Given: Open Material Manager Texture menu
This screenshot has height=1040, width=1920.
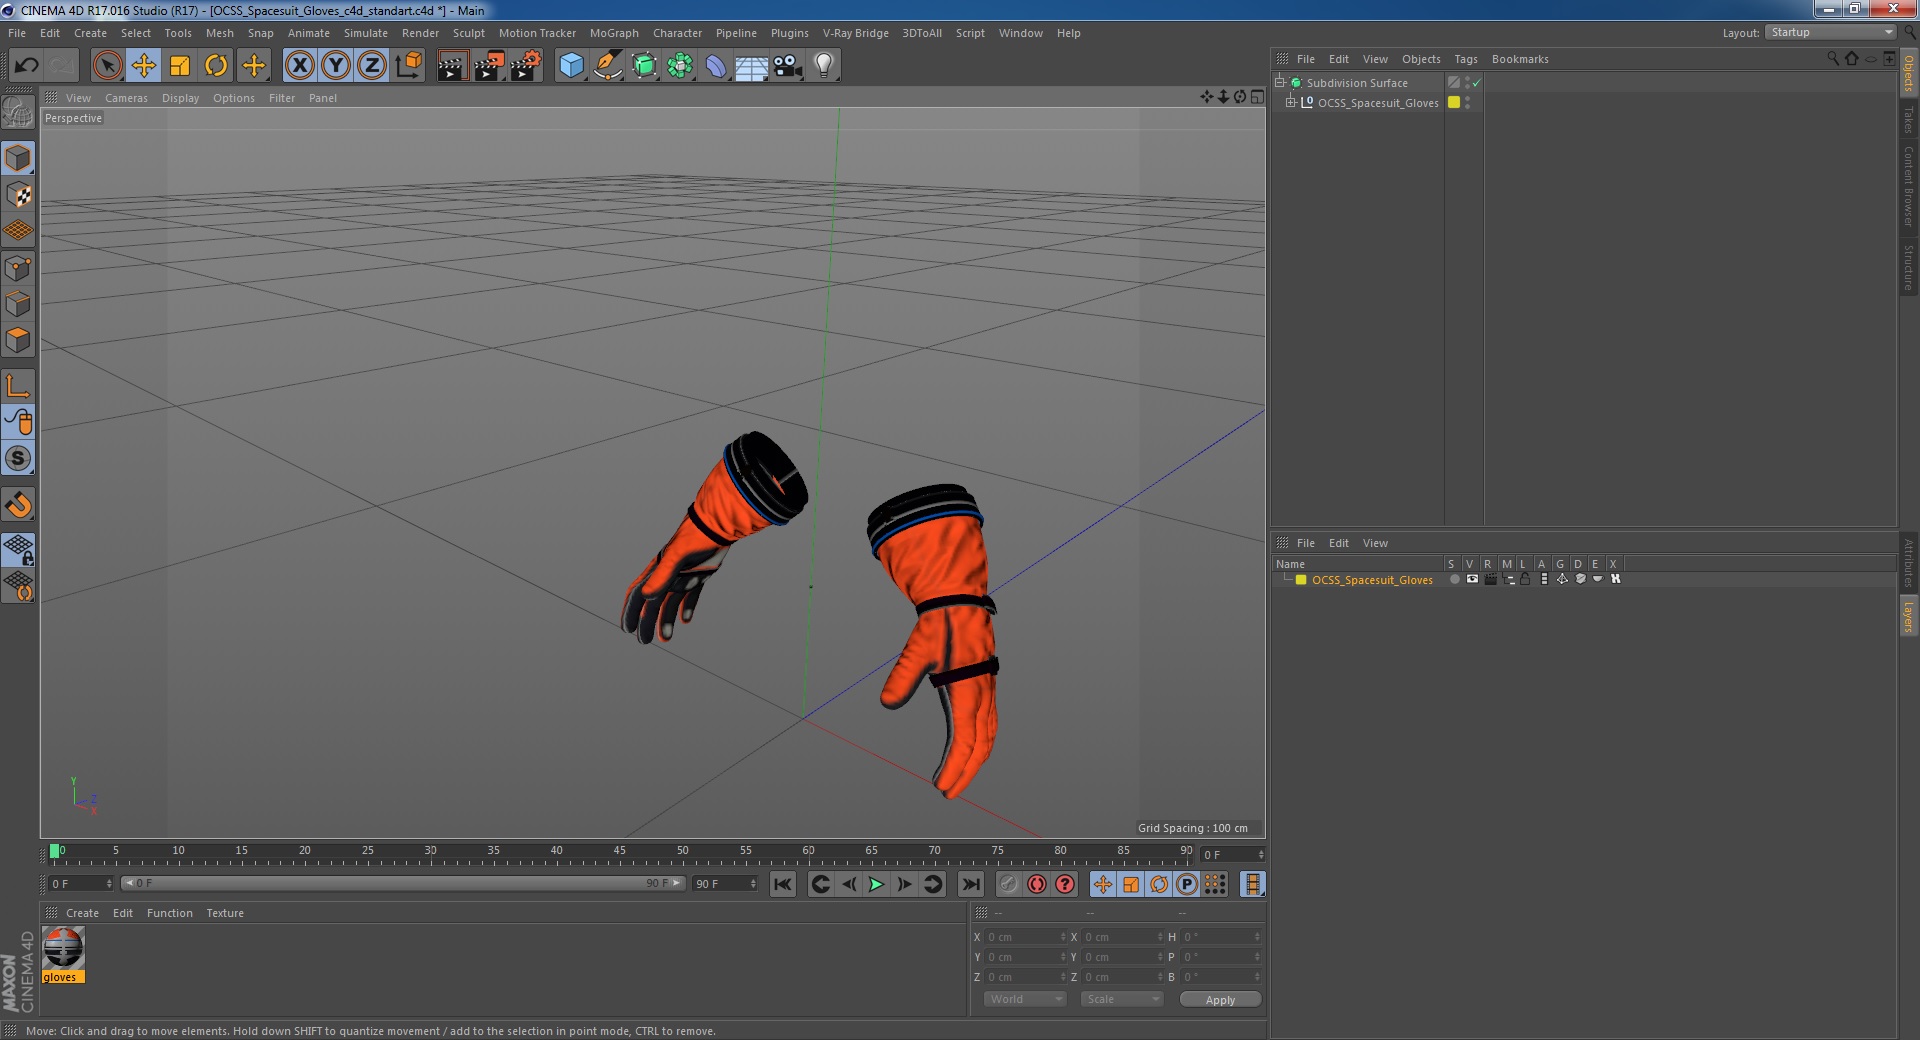Looking at the screenshot, I should 225,913.
